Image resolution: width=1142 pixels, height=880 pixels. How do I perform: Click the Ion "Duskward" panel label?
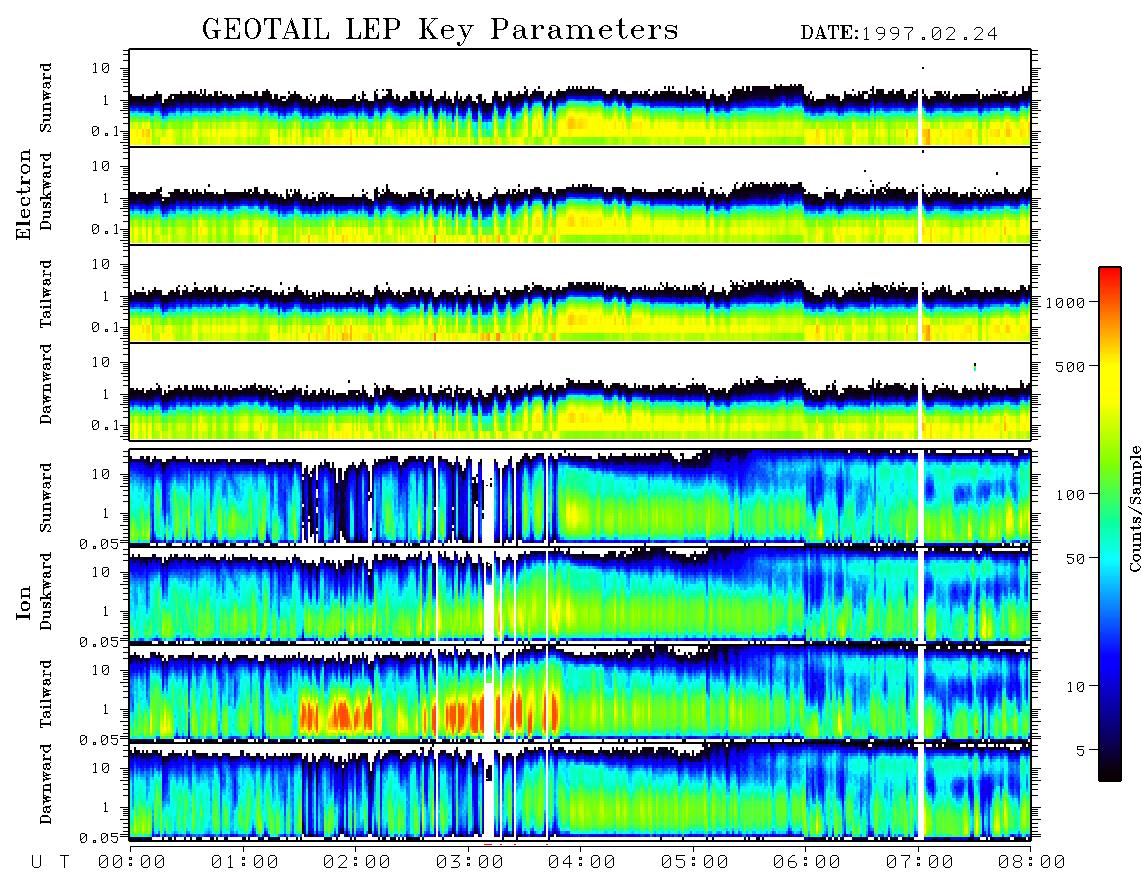46,591
